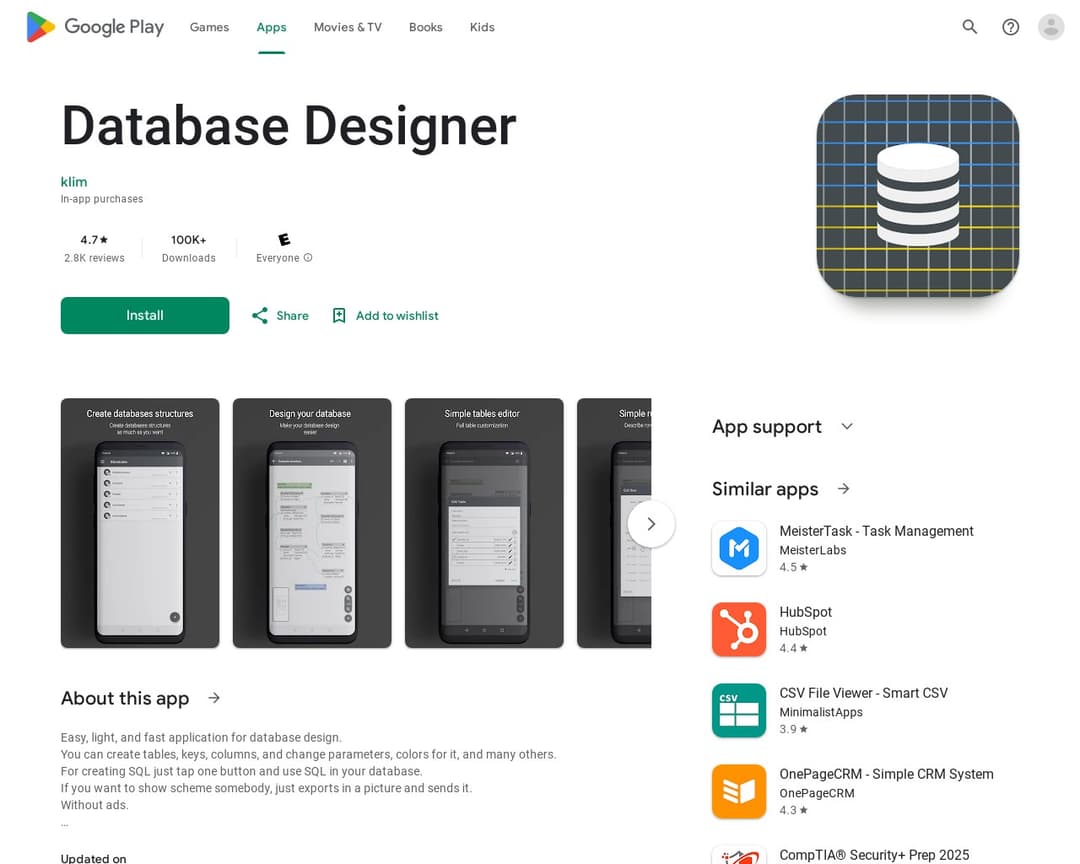1080x864 pixels.
Task: Click the Database Designer app icon
Action: (x=917, y=196)
